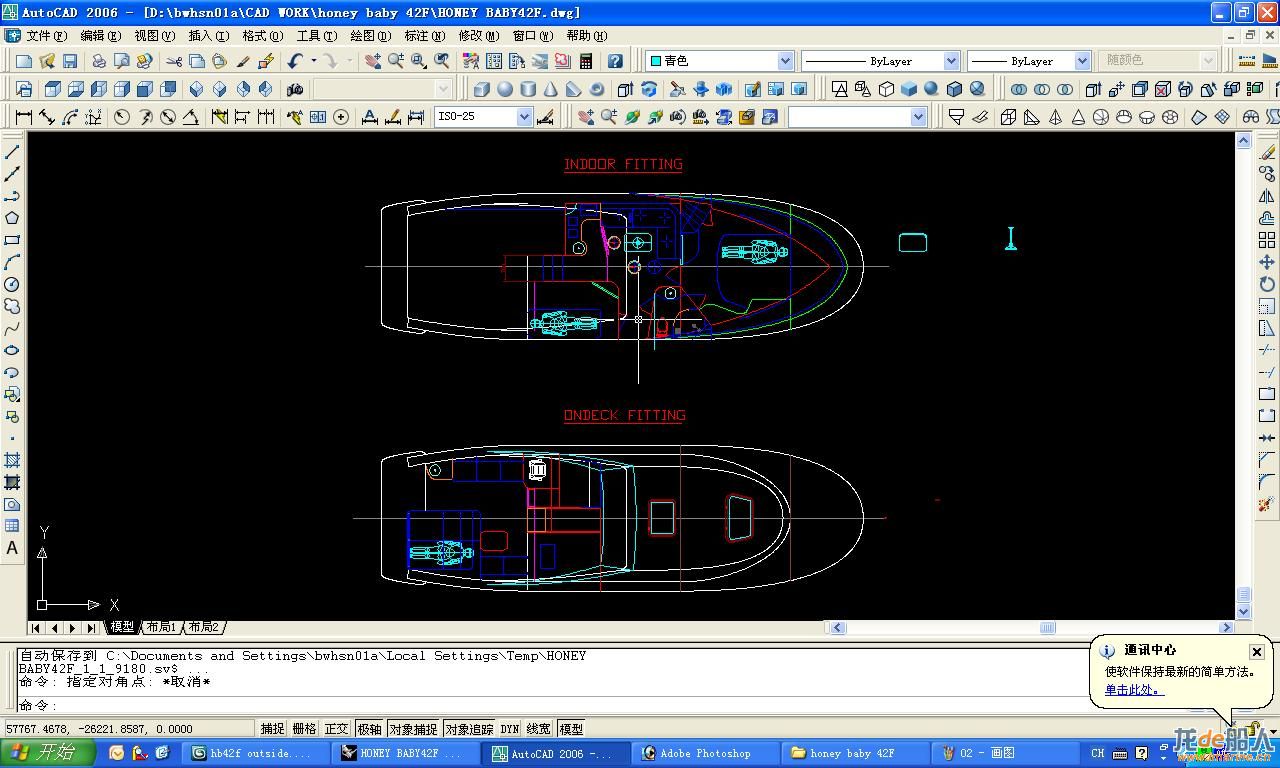Open the honey baby 42F folder taskbar item
Image resolution: width=1280 pixels, height=768 pixels.
[x=855, y=753]
